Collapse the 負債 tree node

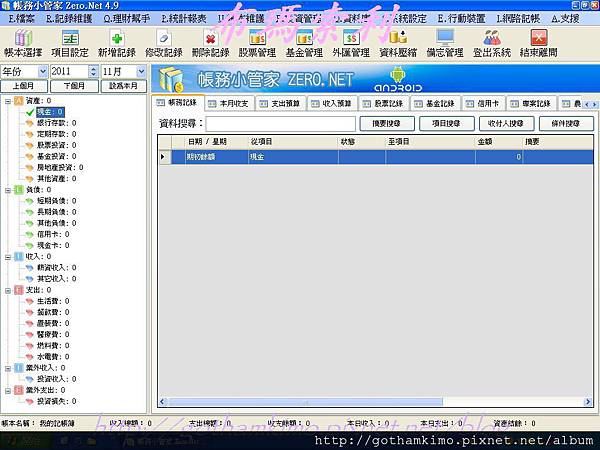click(8, 190)
